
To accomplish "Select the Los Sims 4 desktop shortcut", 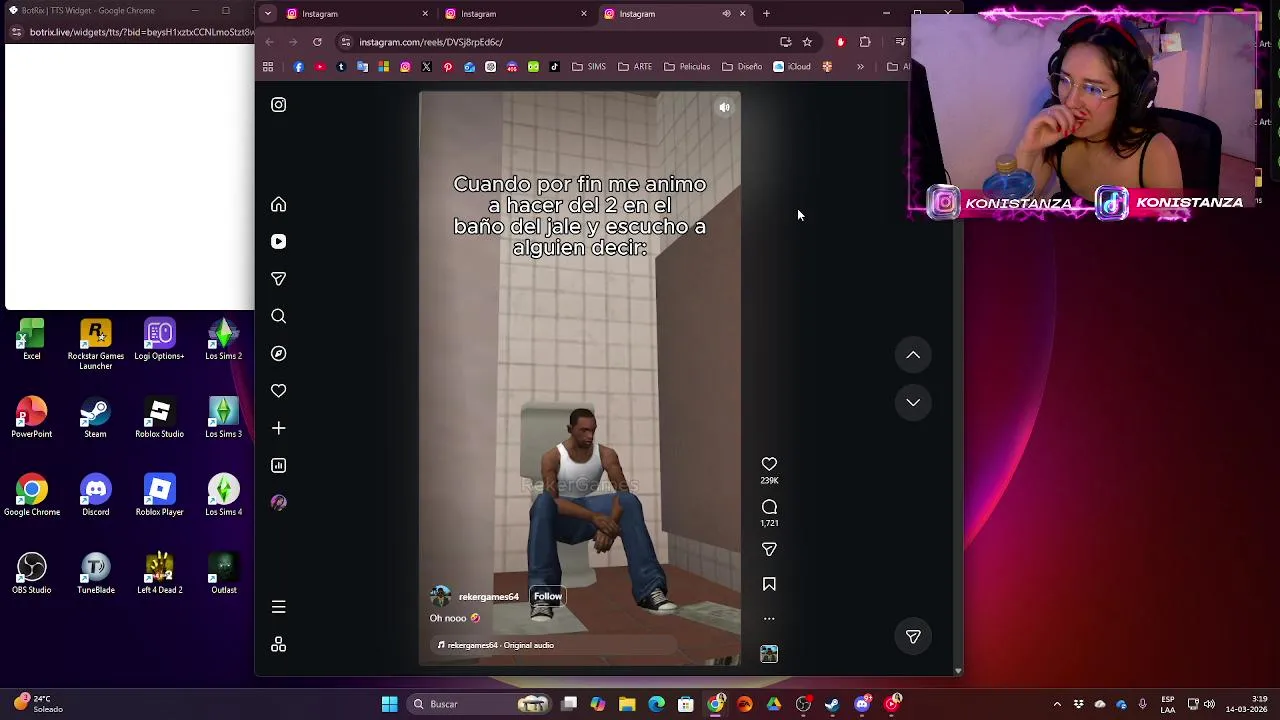I will [x=223, y=497].
